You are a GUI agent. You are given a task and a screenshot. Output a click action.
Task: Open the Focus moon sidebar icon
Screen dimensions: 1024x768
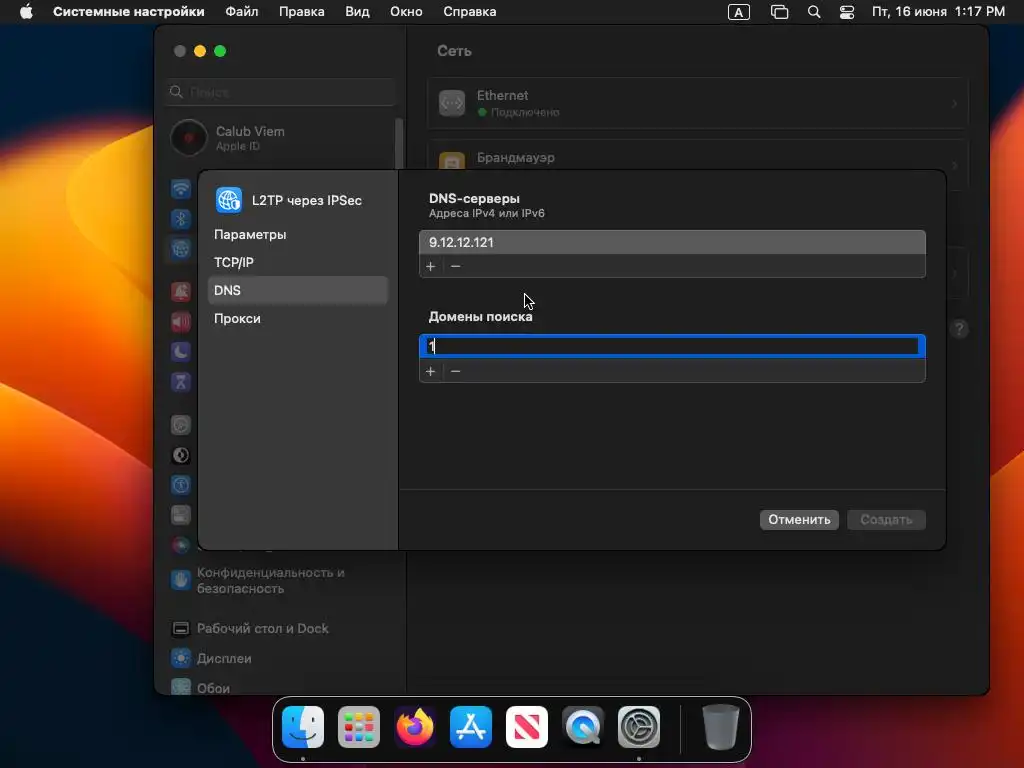[181, 351]
